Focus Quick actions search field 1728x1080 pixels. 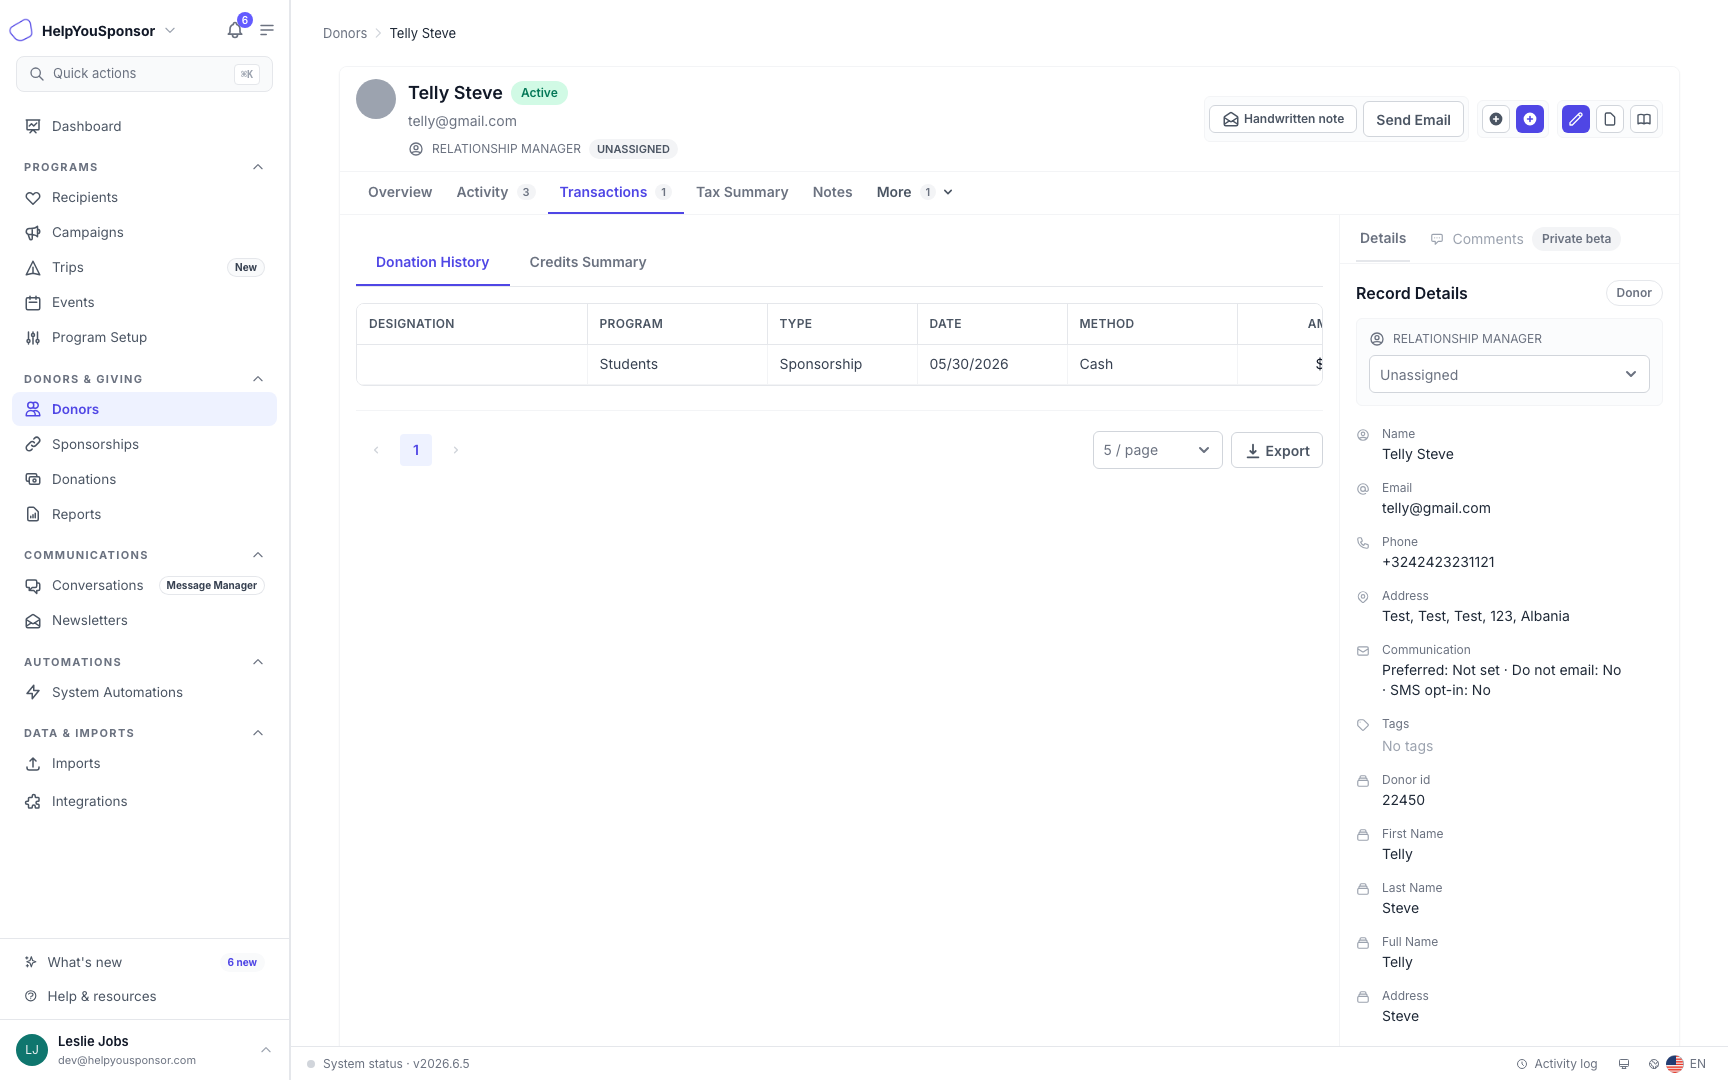tap(144, 74)
